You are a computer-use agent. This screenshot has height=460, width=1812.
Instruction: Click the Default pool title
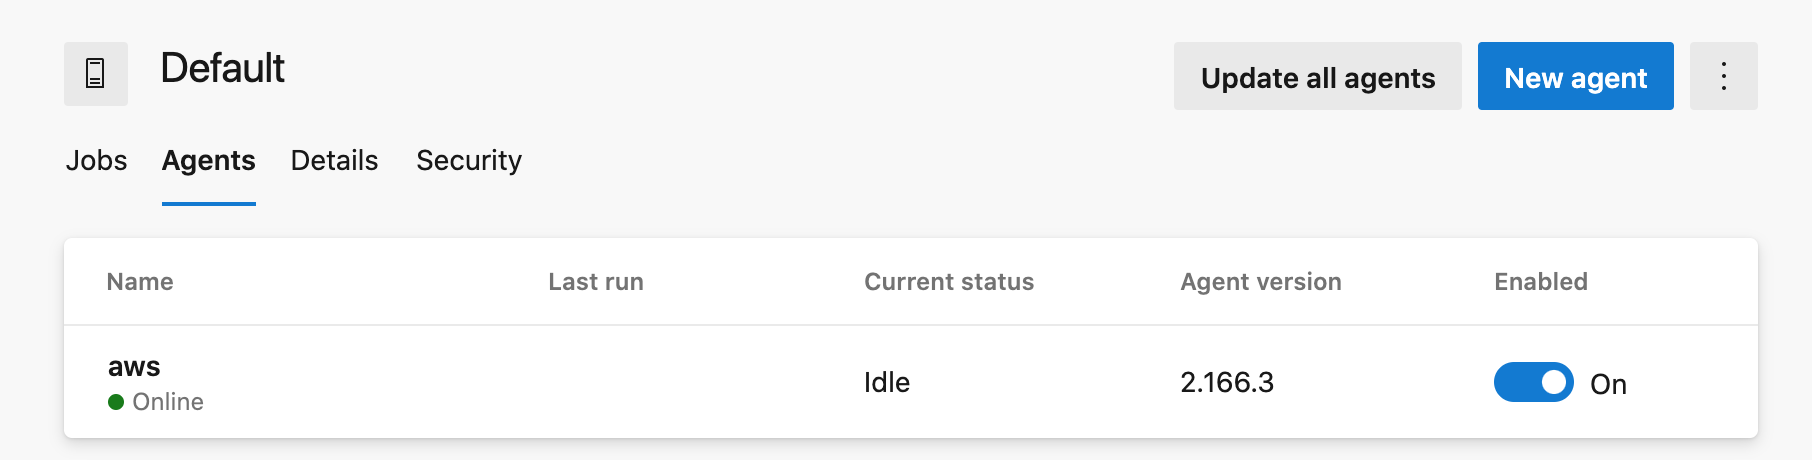pos(222,69)
